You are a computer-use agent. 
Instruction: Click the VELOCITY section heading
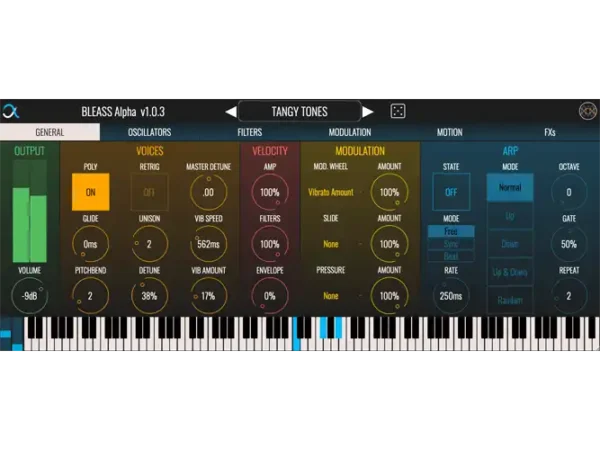click(x=270, y=151)
